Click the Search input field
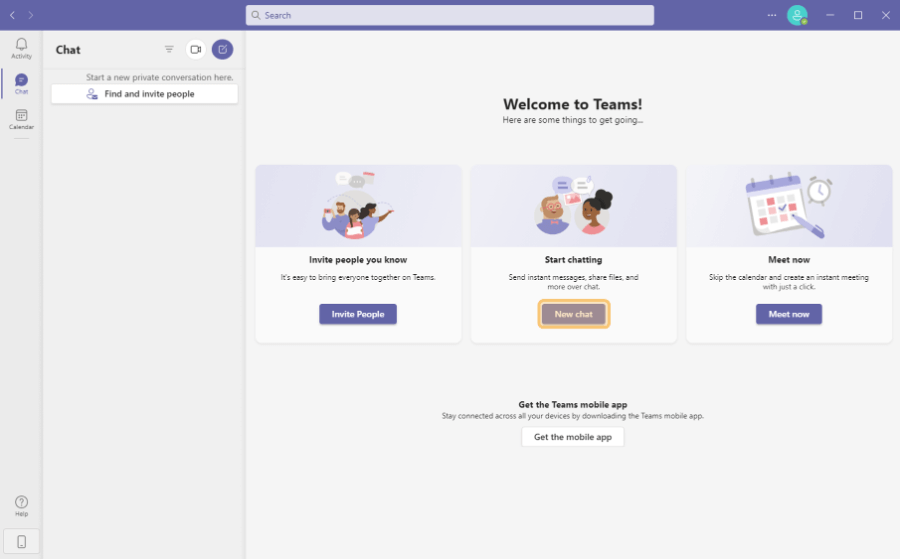 click(450, 15)
